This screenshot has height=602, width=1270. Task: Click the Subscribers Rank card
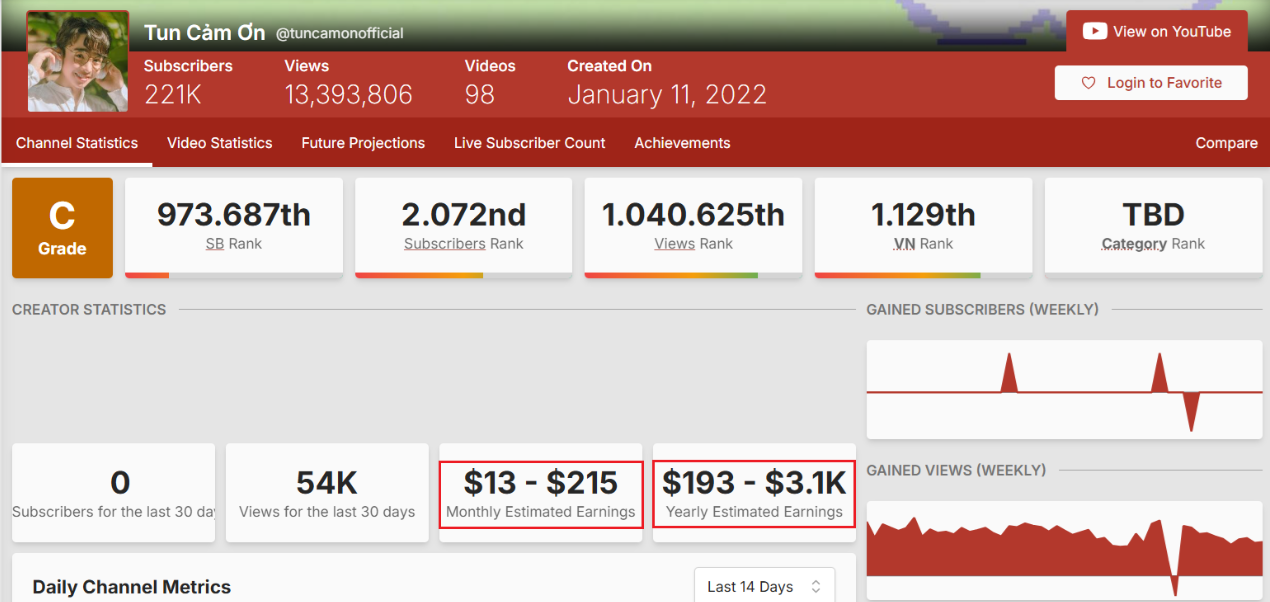tap(463, 227)
